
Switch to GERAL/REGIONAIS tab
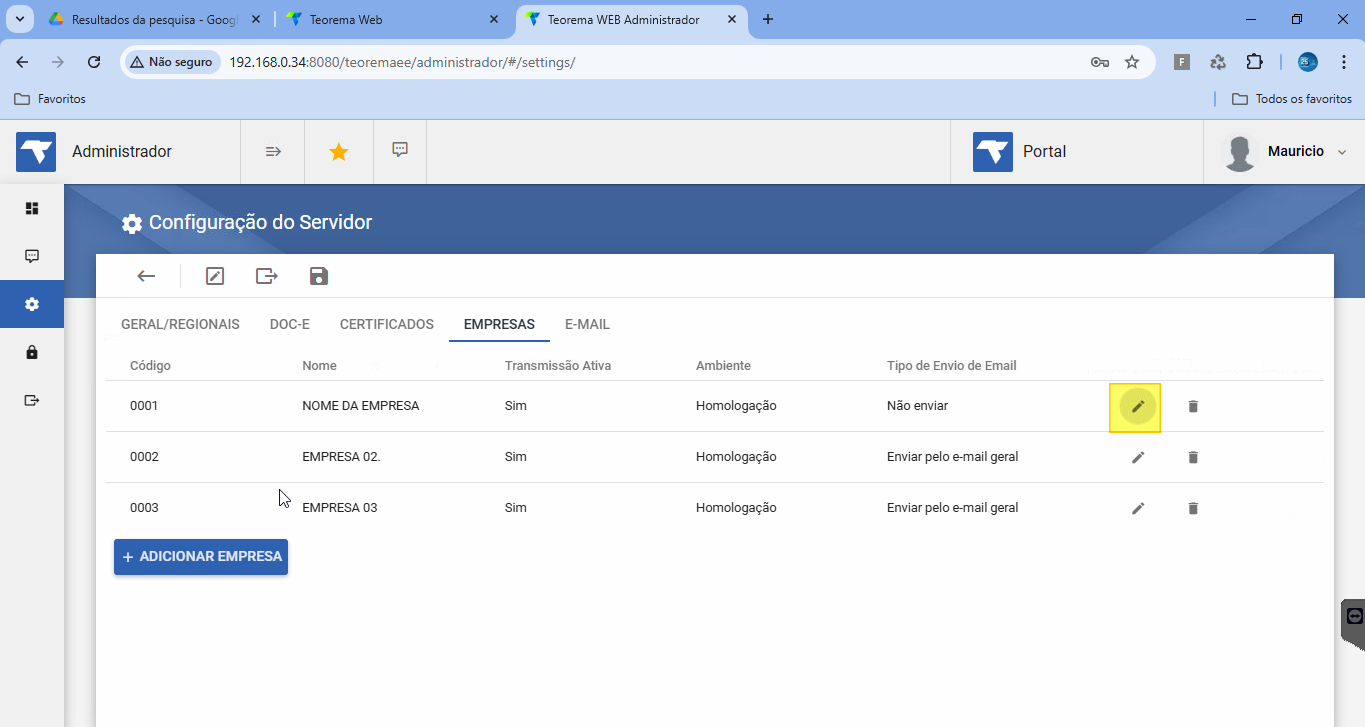point(180,324)
